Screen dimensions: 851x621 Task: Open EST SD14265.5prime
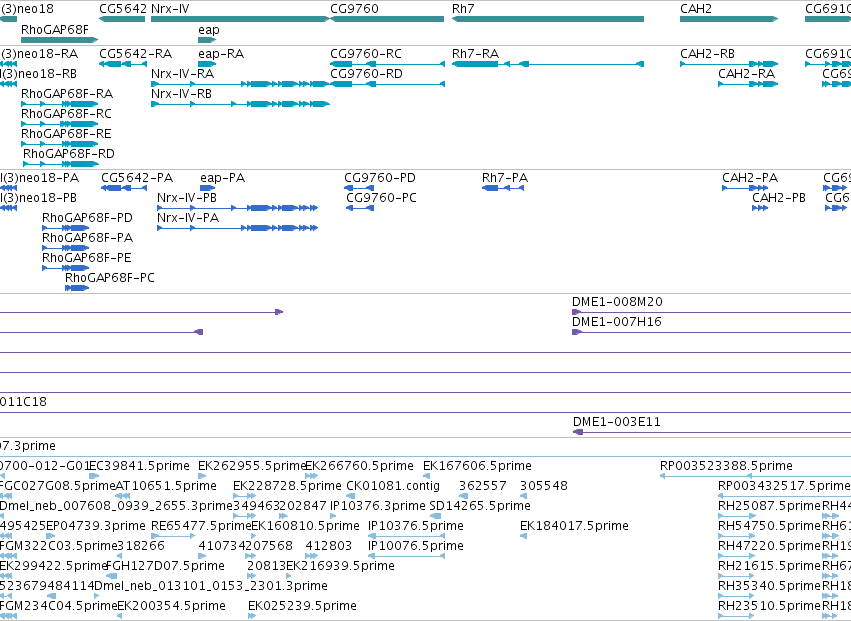(x=435, y=516)
